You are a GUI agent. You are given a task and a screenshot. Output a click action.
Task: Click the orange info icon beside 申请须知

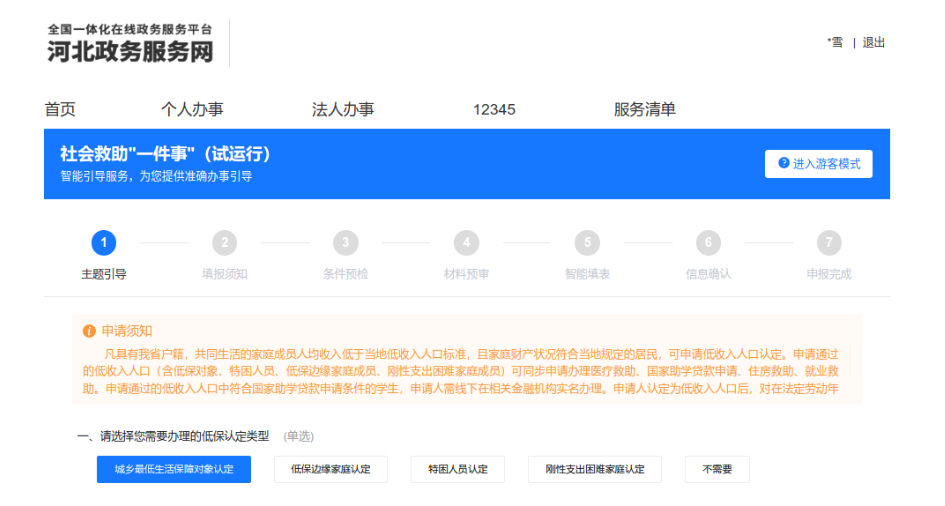point(89,330)
